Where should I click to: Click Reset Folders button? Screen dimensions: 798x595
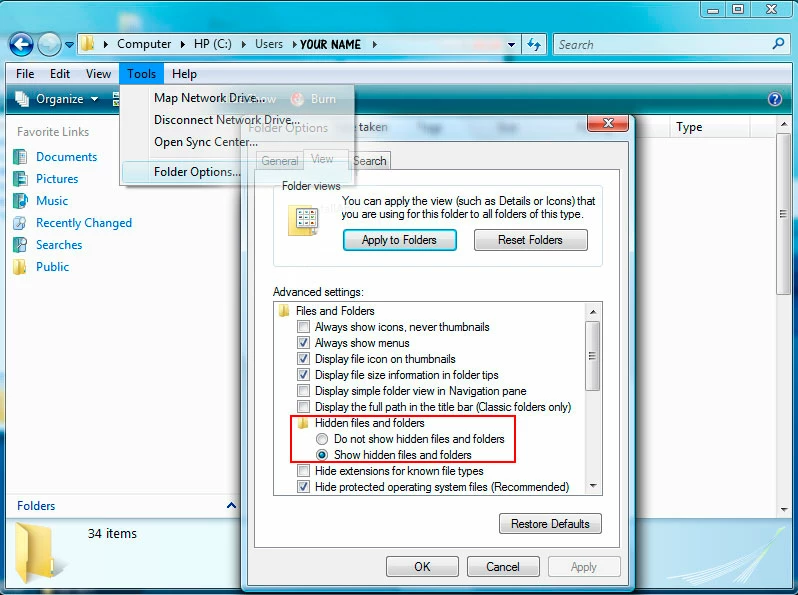pos(530,240)
